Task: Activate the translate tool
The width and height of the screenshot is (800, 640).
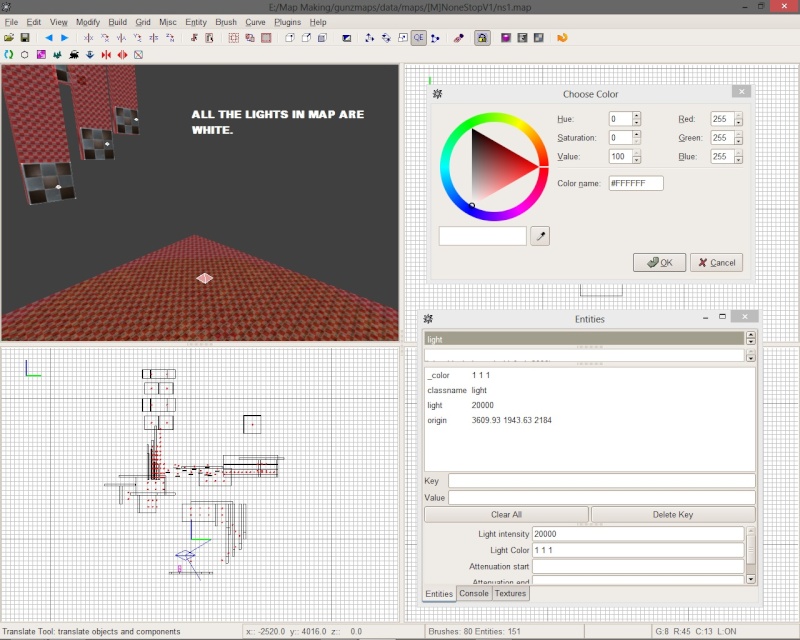Action: click(x=369, y=38)
